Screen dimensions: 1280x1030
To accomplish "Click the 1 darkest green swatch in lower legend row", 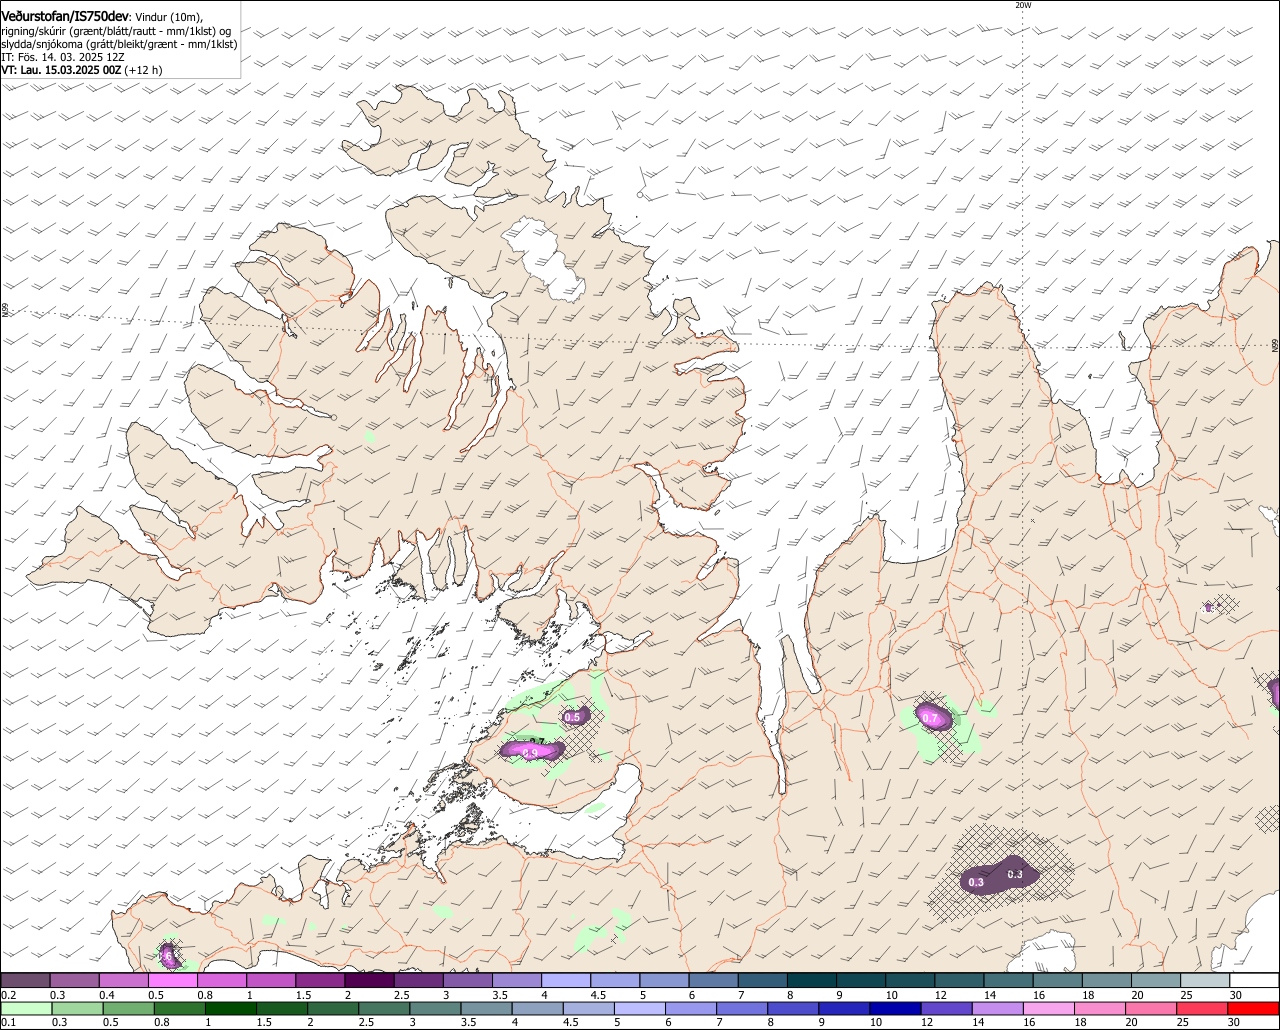I will tap(230, 1008).
